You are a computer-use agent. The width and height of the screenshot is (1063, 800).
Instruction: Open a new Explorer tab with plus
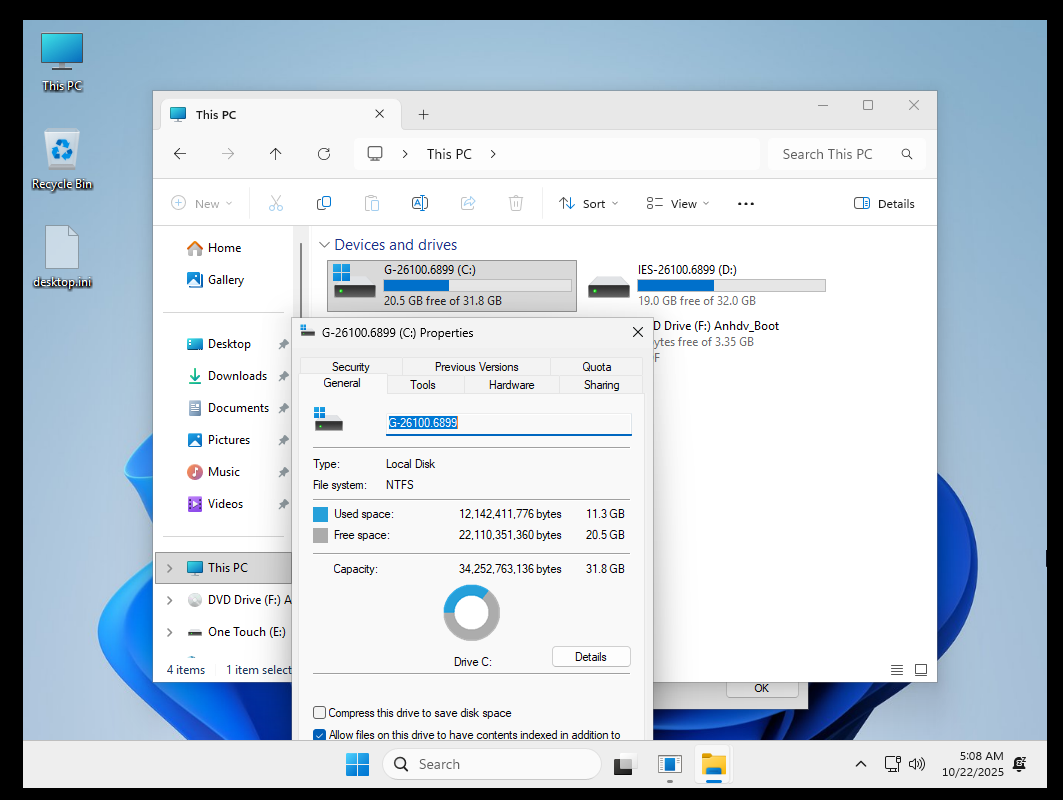pos(423,115)
